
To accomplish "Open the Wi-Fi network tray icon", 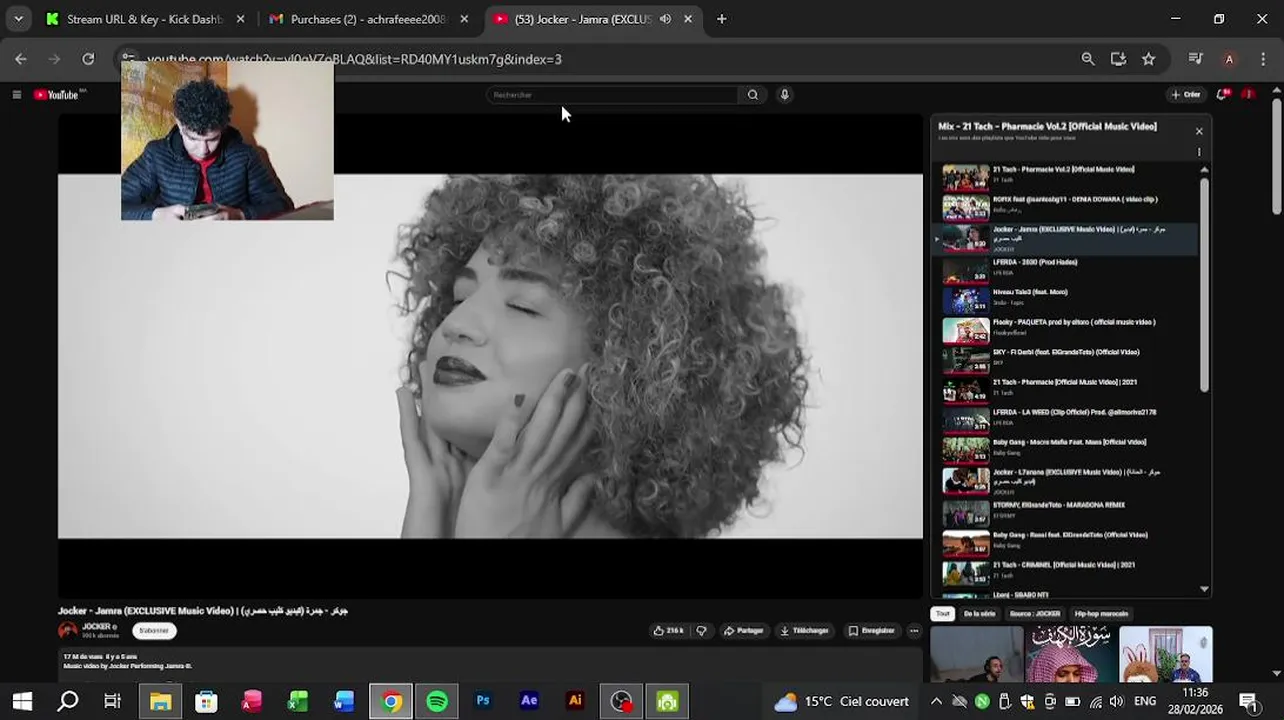I will click(1096, 701).
